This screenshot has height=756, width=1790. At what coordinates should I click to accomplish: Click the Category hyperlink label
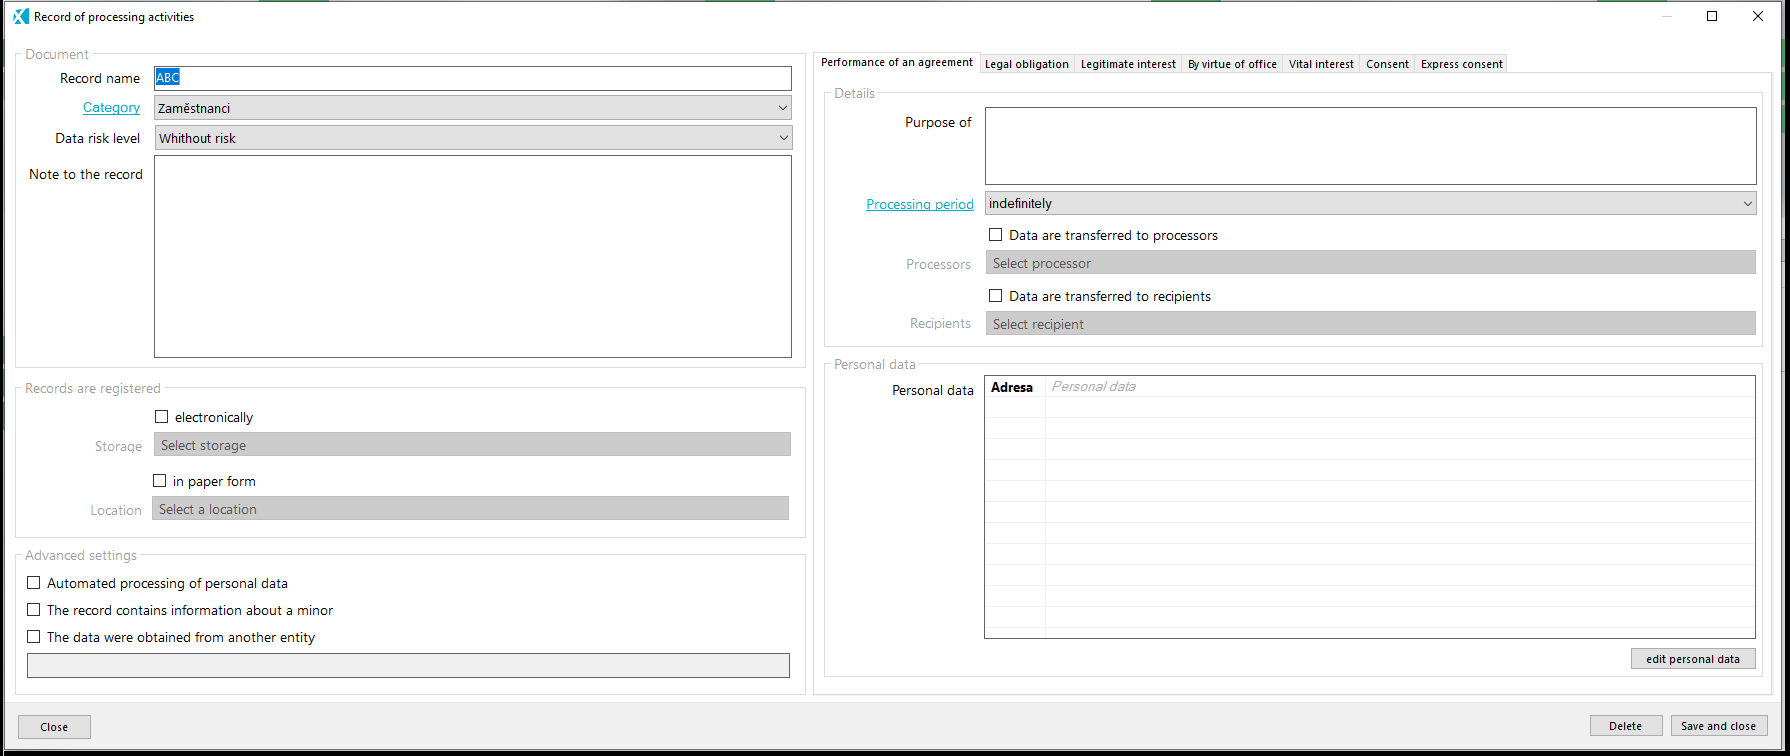(111, 108)
